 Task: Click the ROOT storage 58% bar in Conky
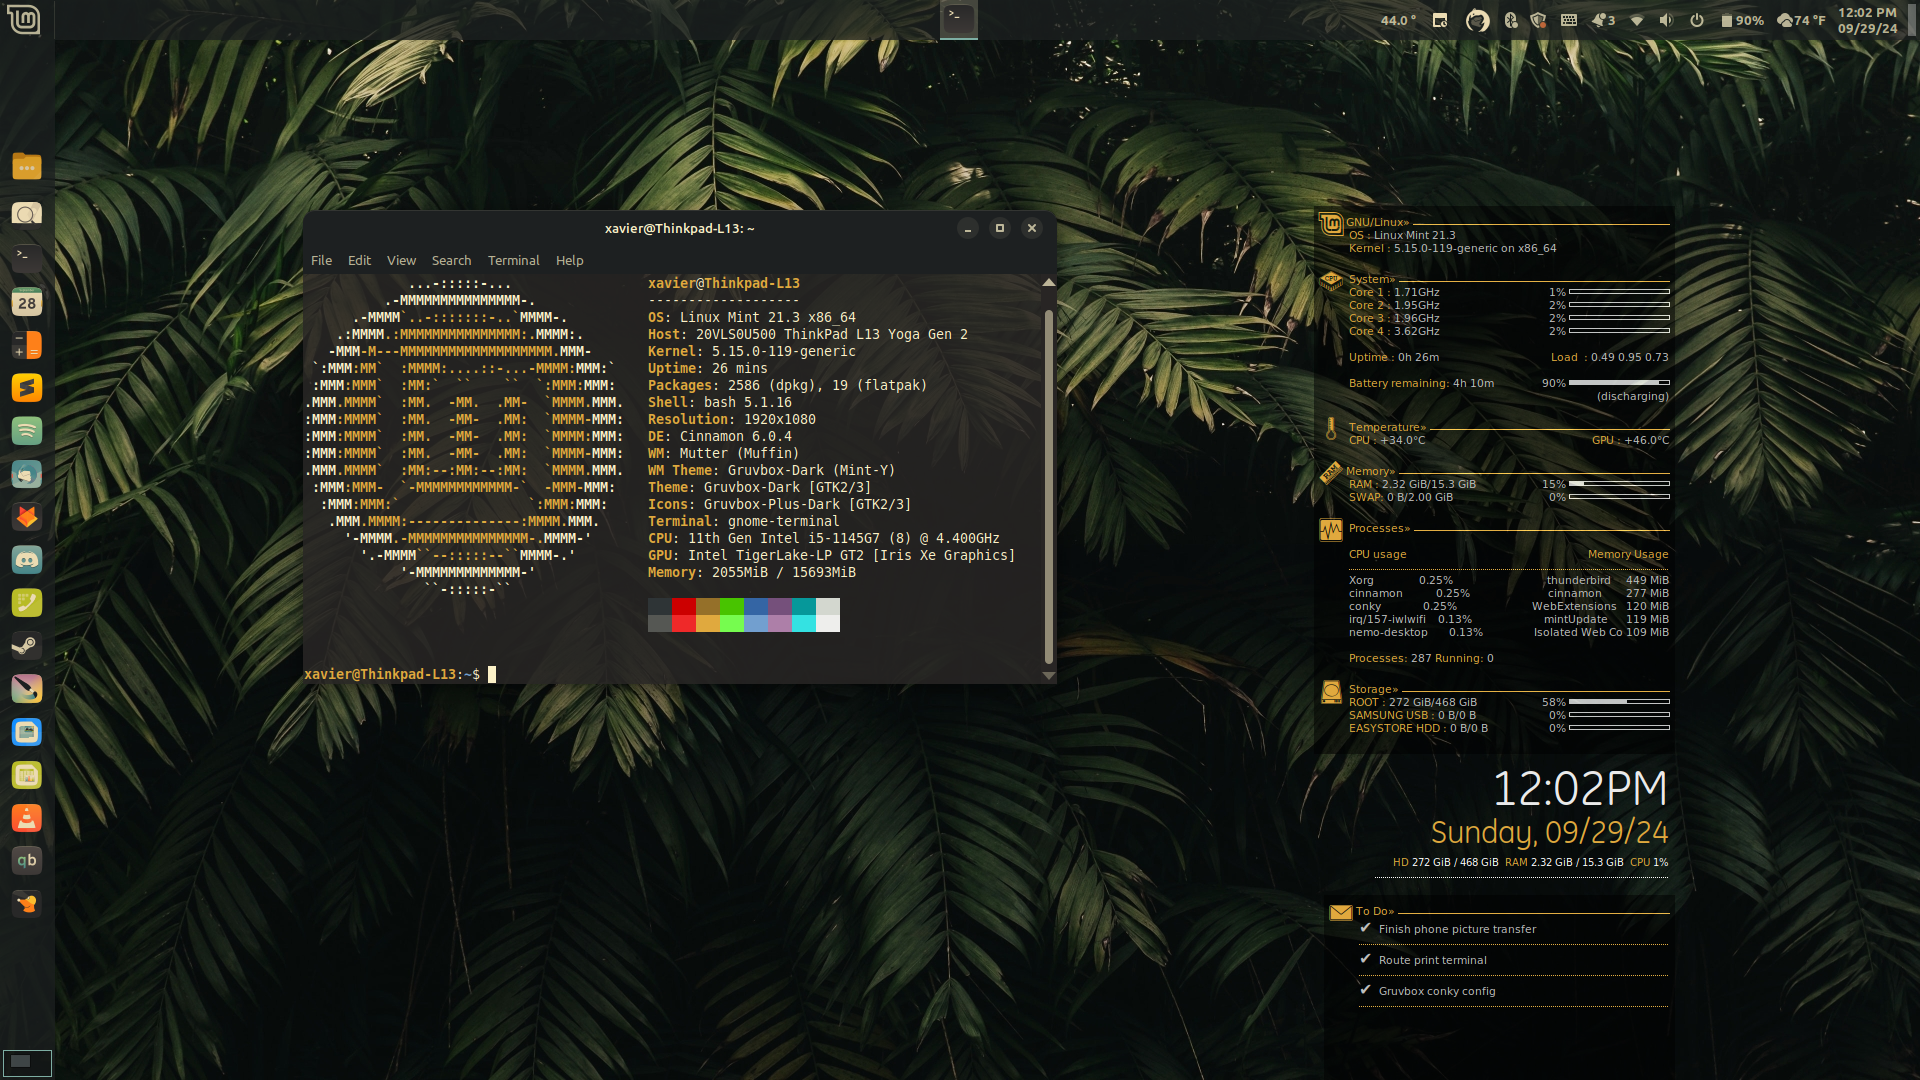point(1619,702)
